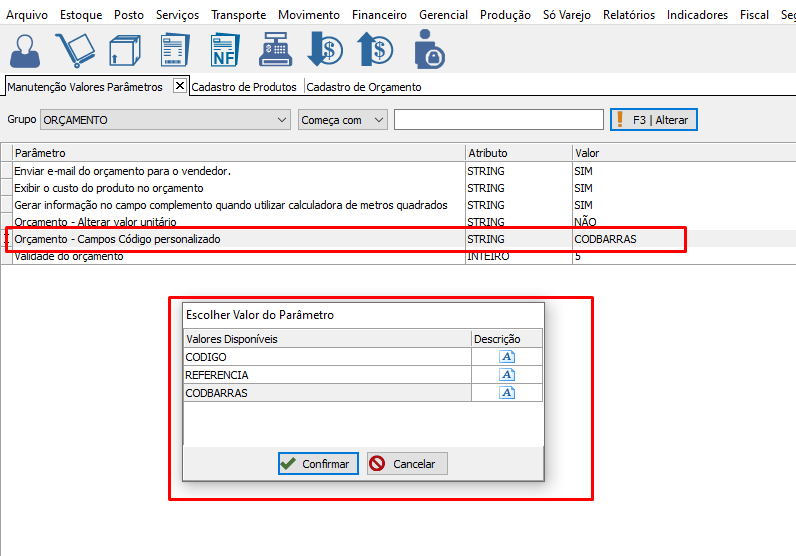
Task: Open the product box toolbar icon
Action: click(x=124, y=50)
